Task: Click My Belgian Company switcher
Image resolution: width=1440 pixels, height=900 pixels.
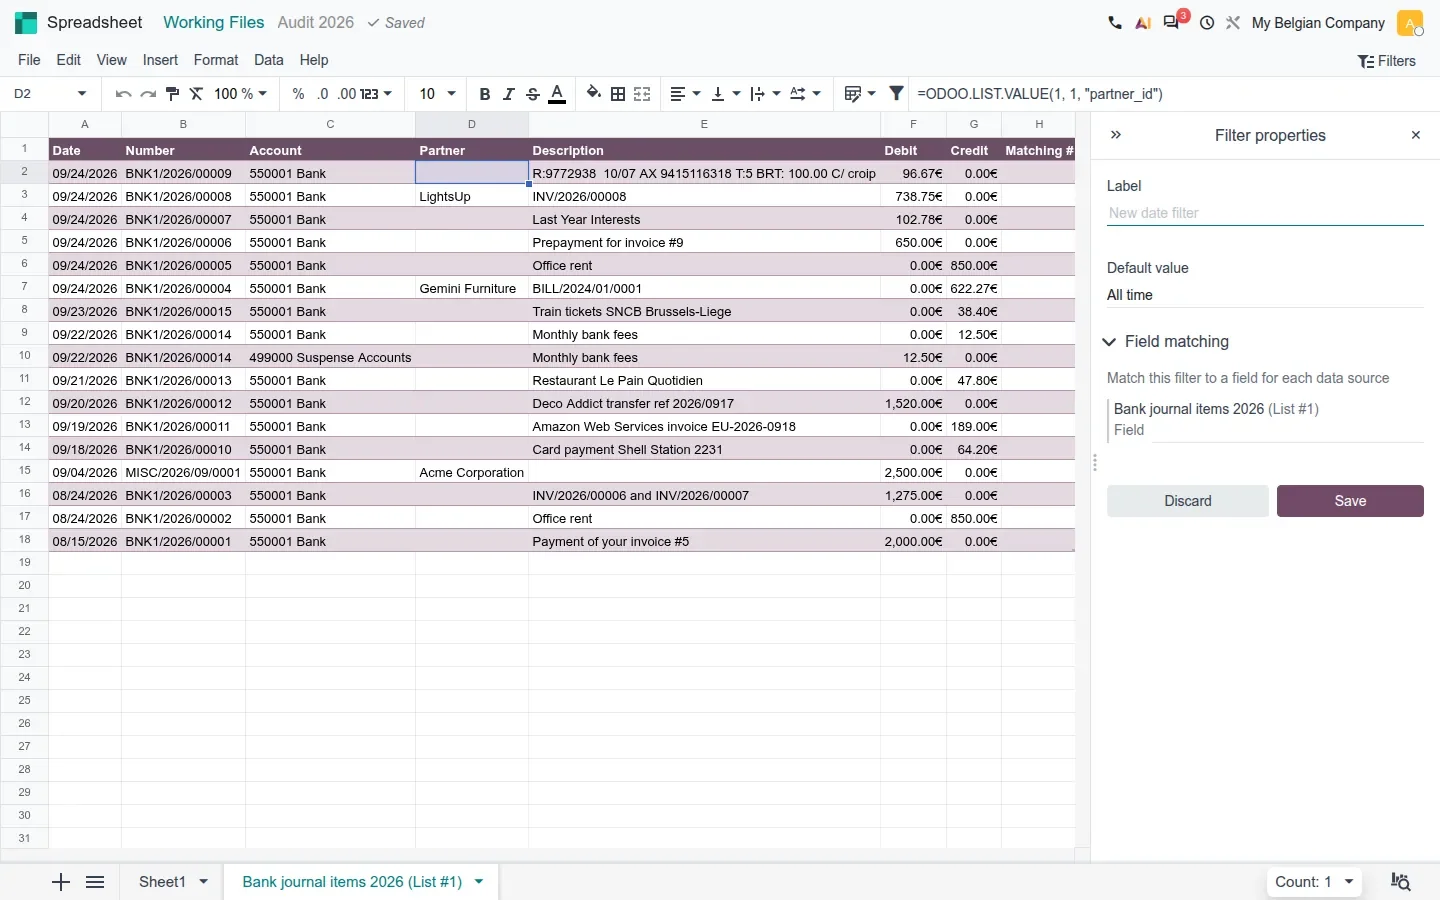Action: (x=1318, y=22)
